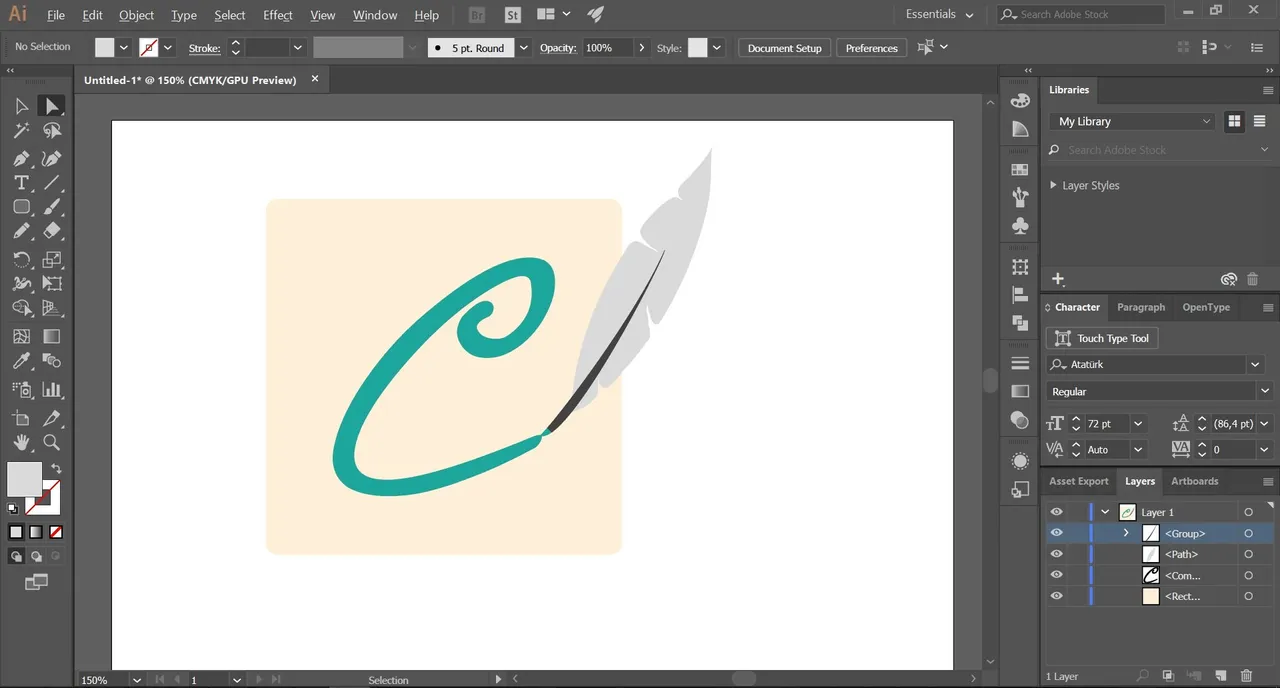The image size is (1280, 688).
Task: Select the Curvature tool
Action: click(x=52, y=158)
